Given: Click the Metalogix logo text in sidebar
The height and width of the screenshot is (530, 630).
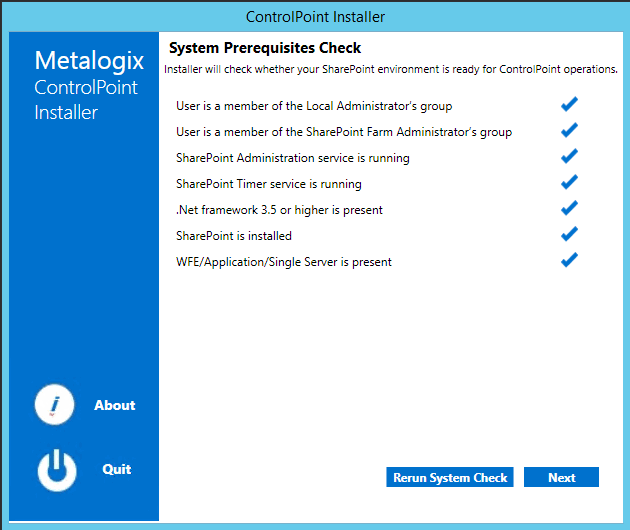Looking at the screenshot, I should (89, 61).
